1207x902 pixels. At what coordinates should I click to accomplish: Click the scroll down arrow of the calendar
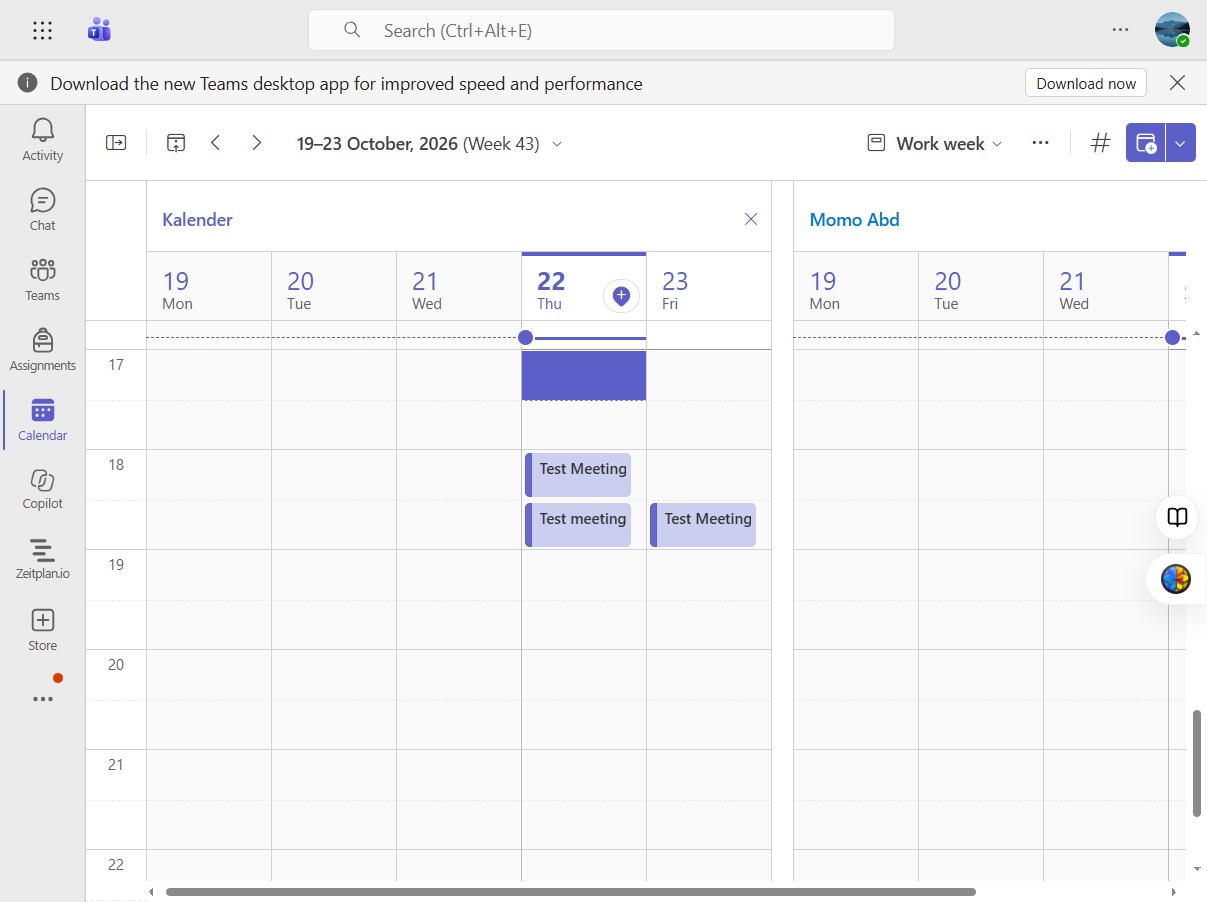pyautogui.click(x=1197, y=870)
